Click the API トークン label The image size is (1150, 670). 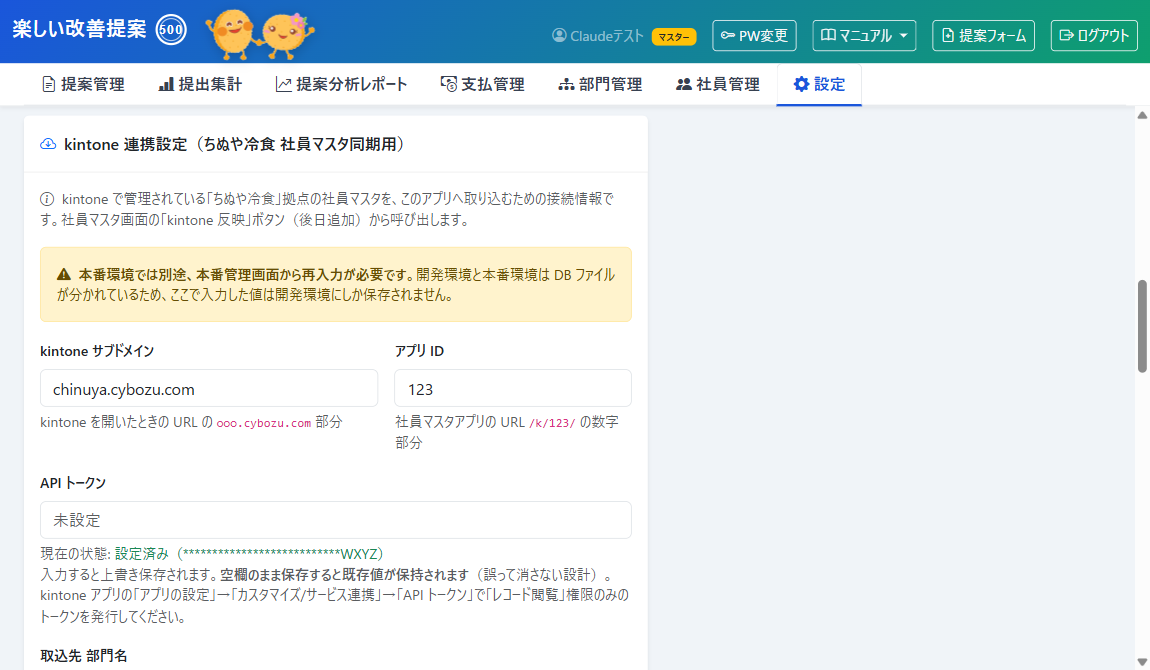73,483
